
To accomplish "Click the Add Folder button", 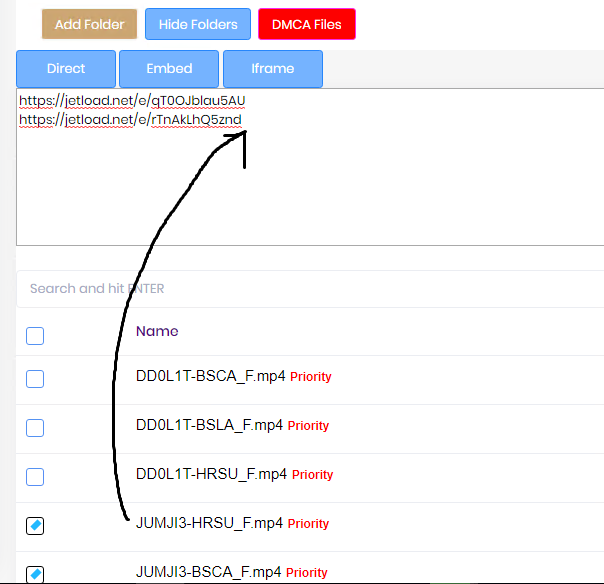I will (x=89, y=25).
